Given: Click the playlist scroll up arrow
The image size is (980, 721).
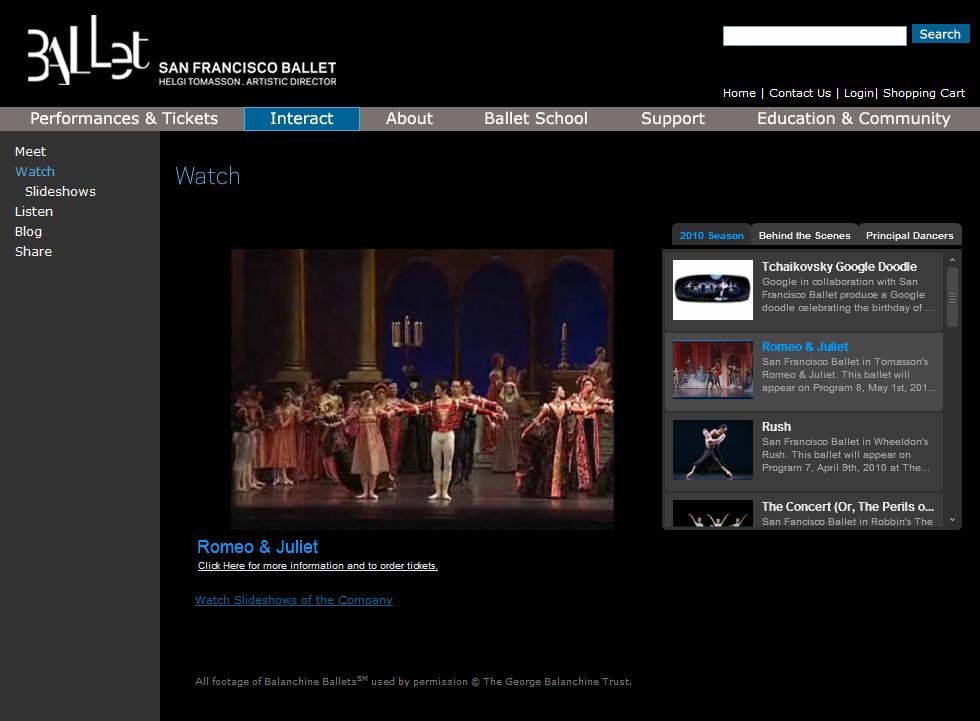Looking at the screenshot, I should (x=952, y=260).
